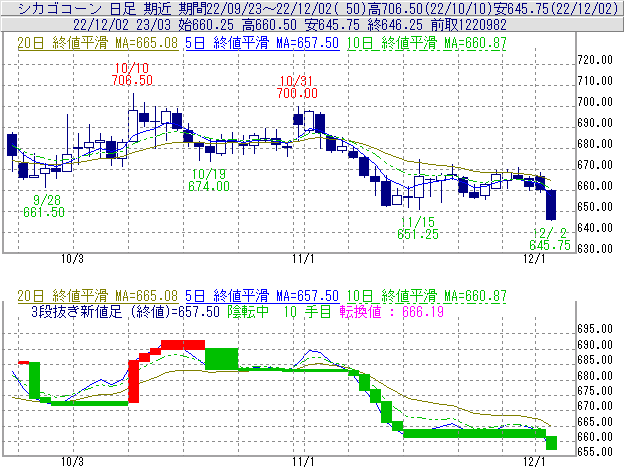Click 20日 終値平滑 MA=665.08 in candlestick legend
Viewport: 624px width, 475px height.
[x=98, y=43]
